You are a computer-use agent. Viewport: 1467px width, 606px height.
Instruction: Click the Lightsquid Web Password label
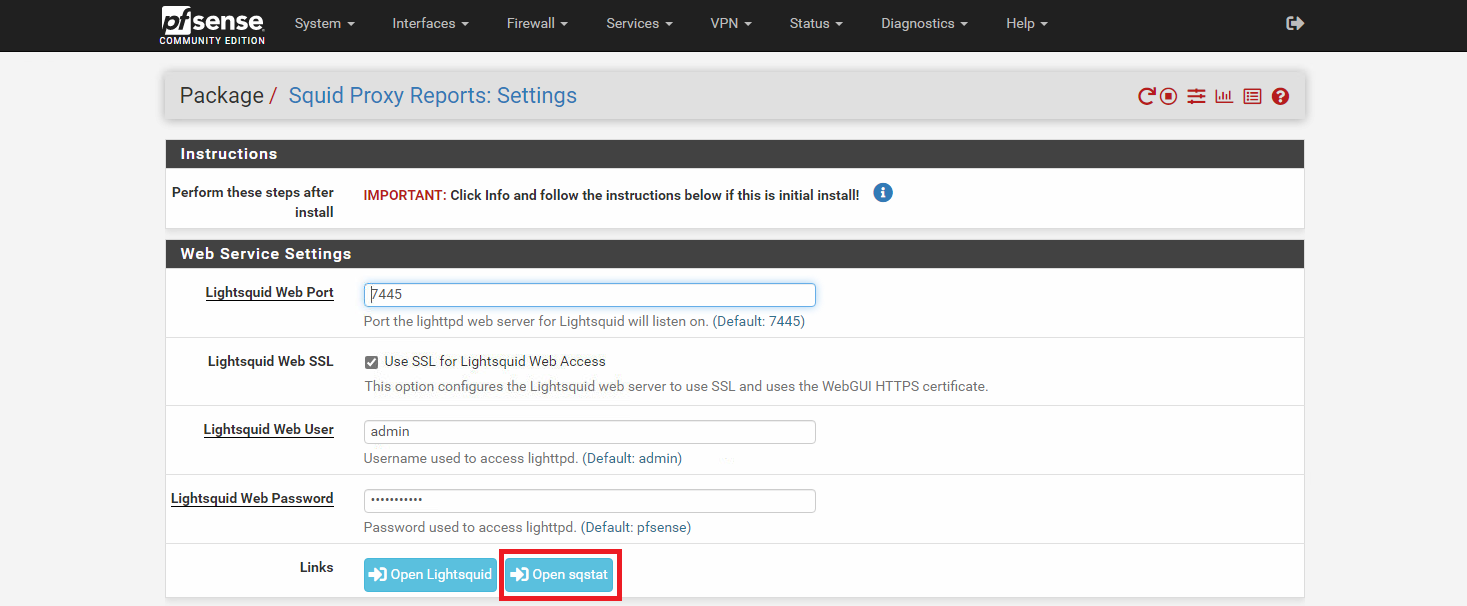pyautogui.click(x=252, y=498)
